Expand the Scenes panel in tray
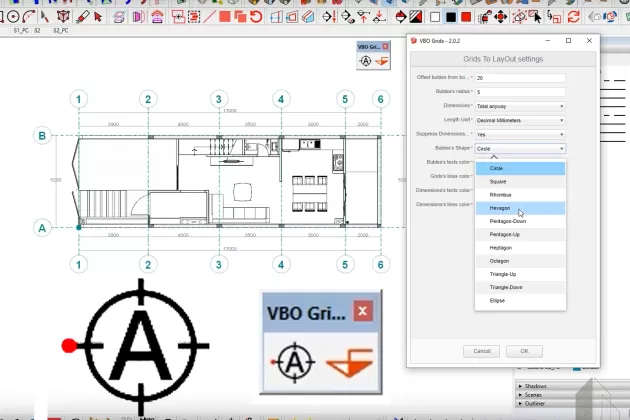Screen dimensions: 630x420 [533, 395]
